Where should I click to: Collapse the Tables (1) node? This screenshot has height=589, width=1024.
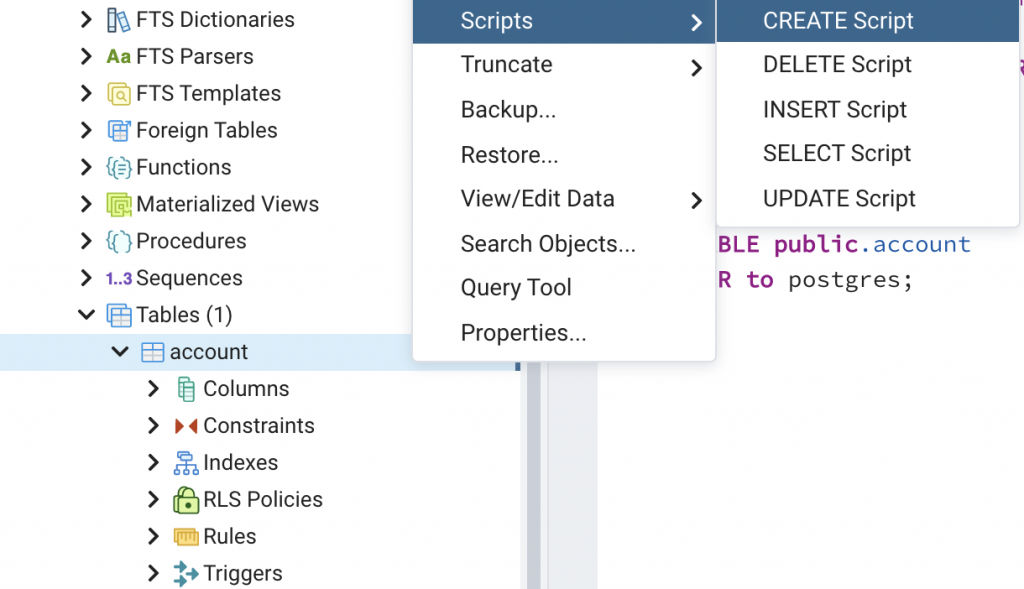87,316
